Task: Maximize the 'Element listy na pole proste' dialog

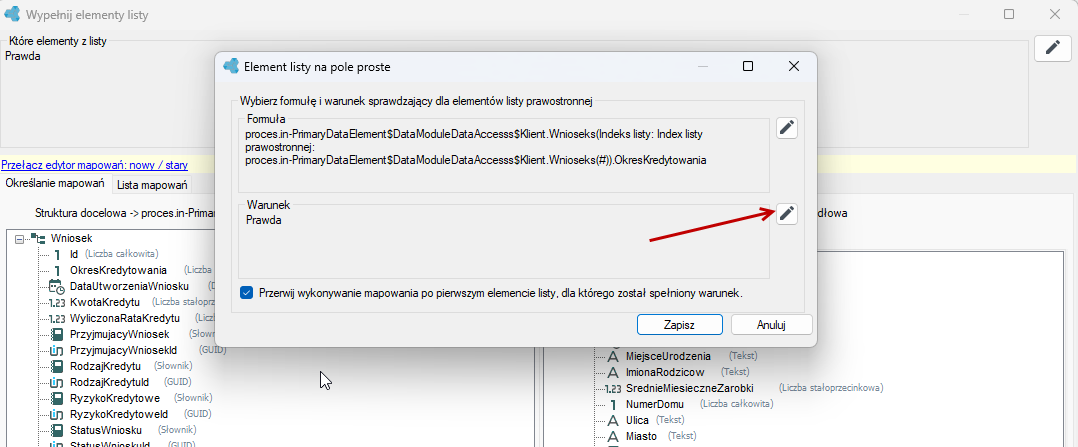Action: pos(748,66)
